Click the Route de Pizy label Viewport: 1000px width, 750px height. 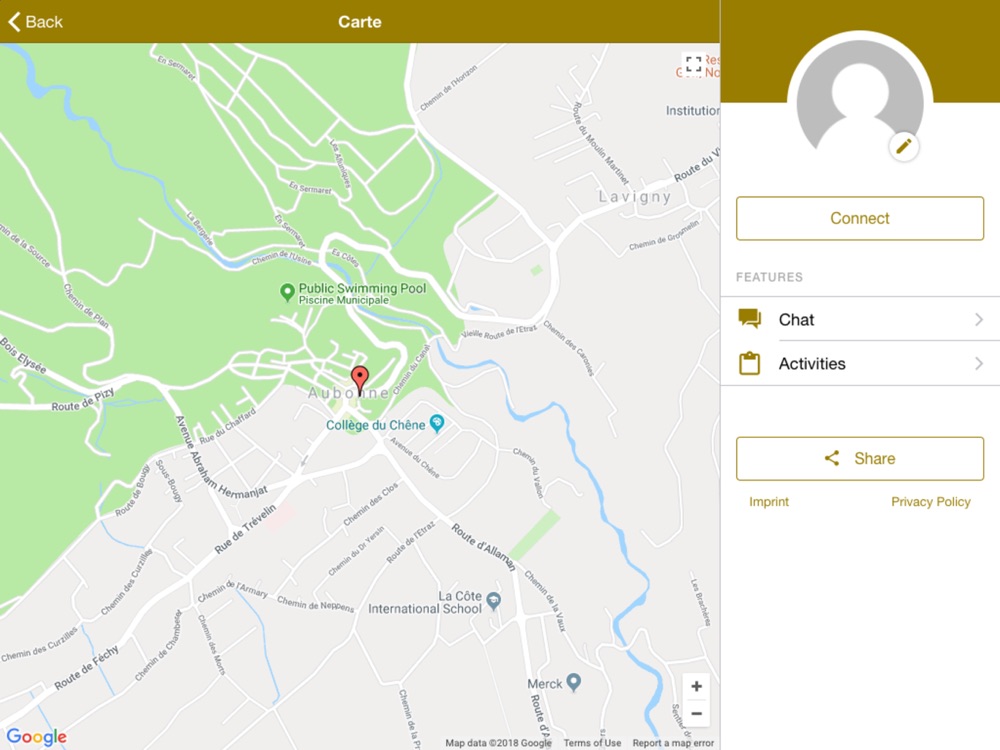83,400
